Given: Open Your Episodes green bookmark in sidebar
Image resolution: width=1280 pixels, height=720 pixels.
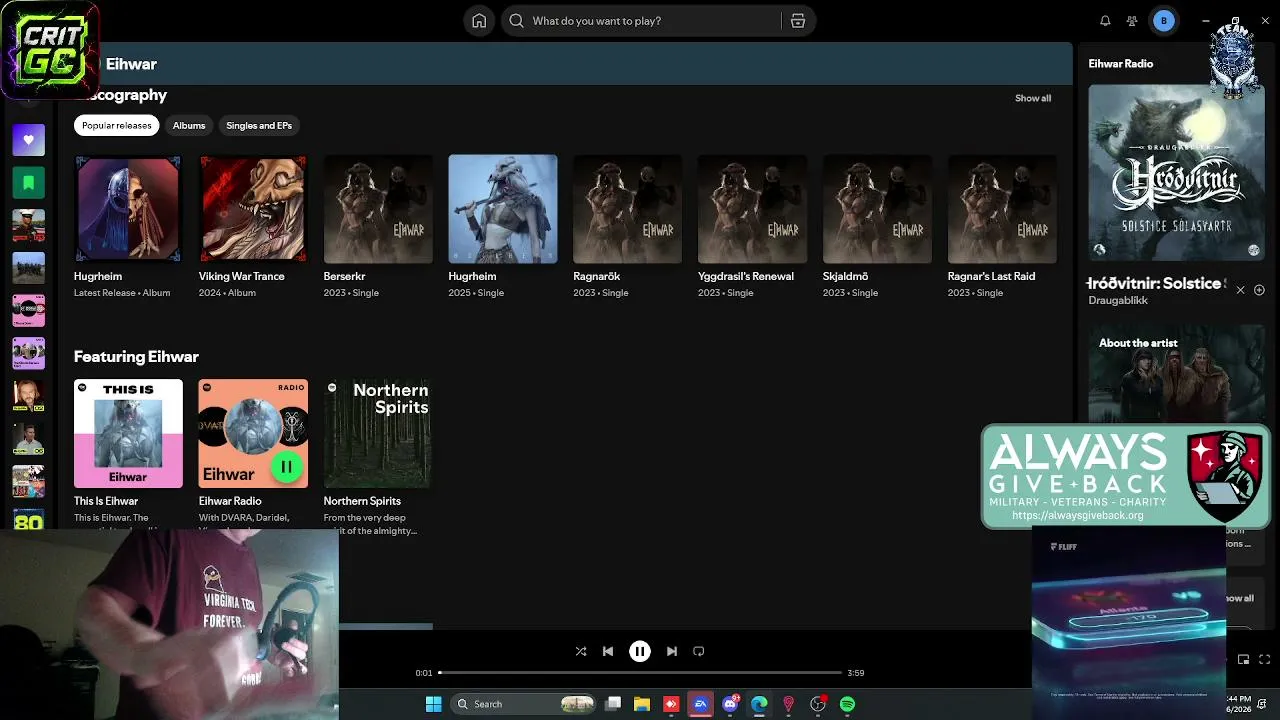Looking at the screenshot, I should coord(28,183).
